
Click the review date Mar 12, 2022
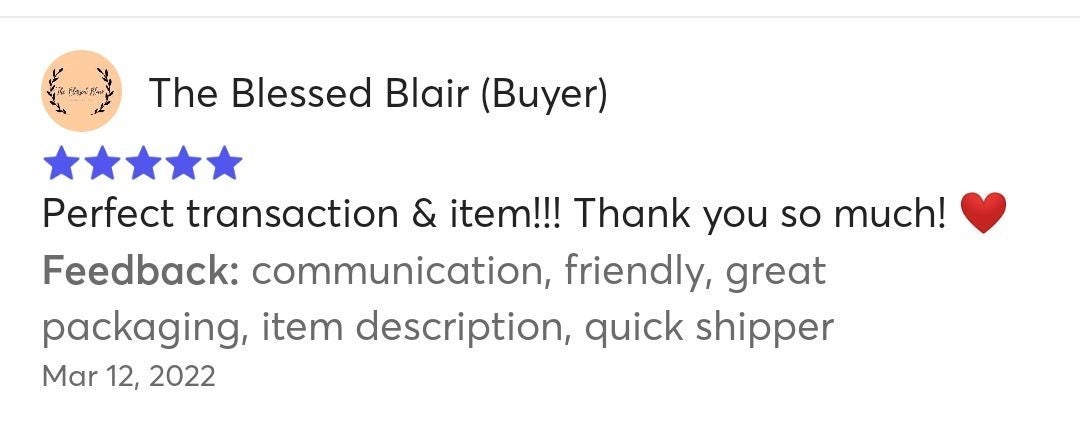pos(129,377)
